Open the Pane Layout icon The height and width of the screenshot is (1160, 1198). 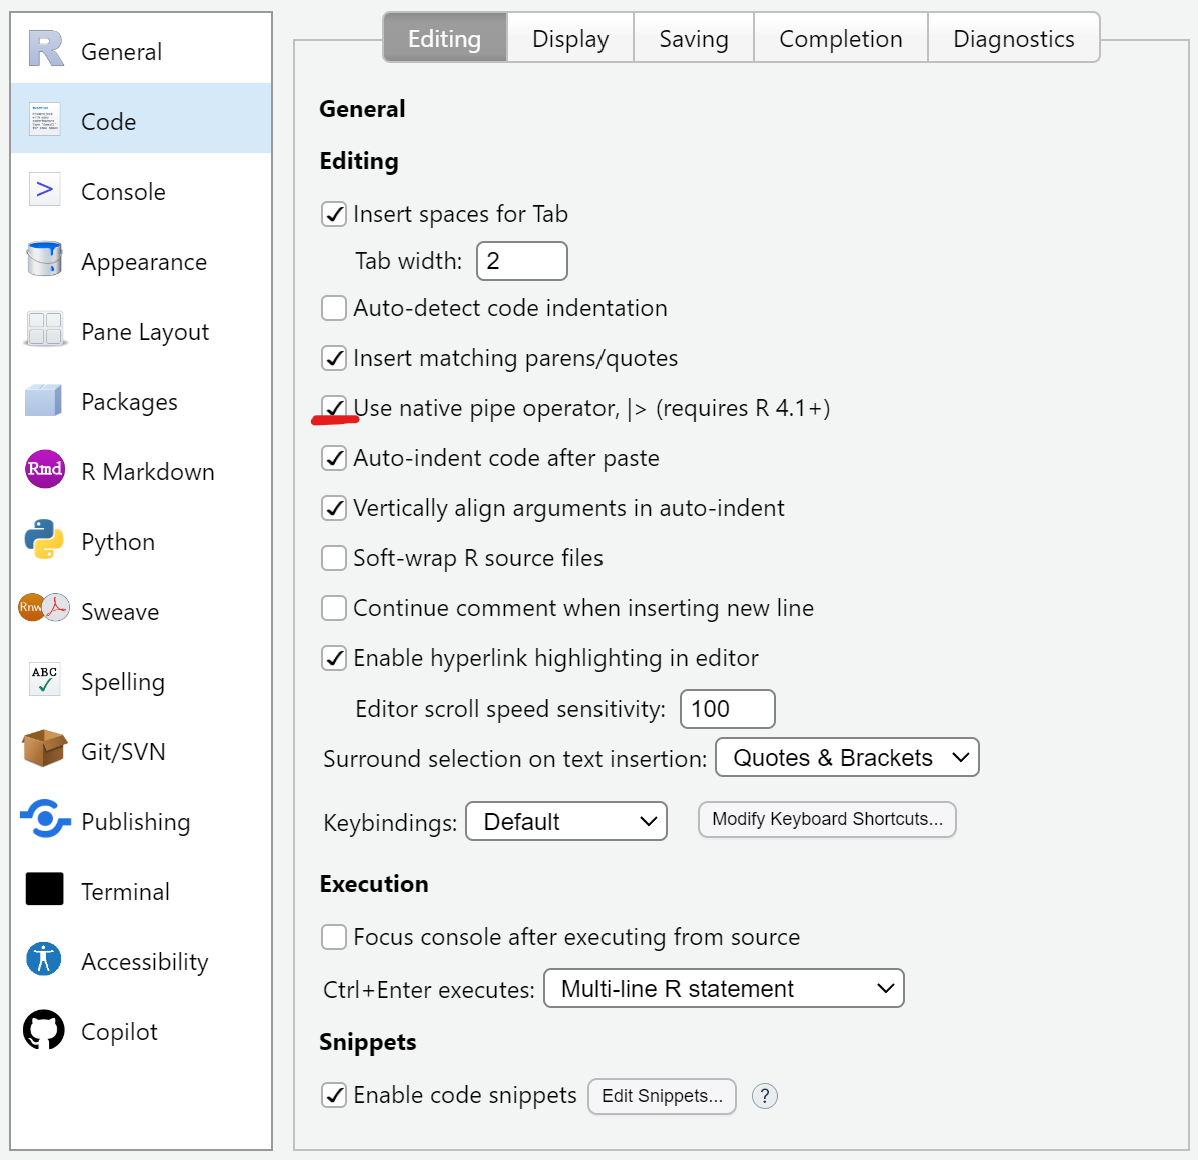[x=44, y=330]
